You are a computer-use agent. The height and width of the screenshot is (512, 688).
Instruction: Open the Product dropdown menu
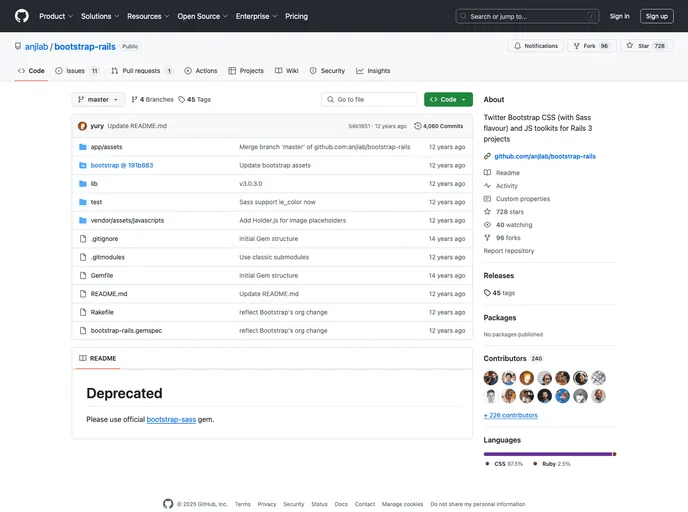pos(56,16)
